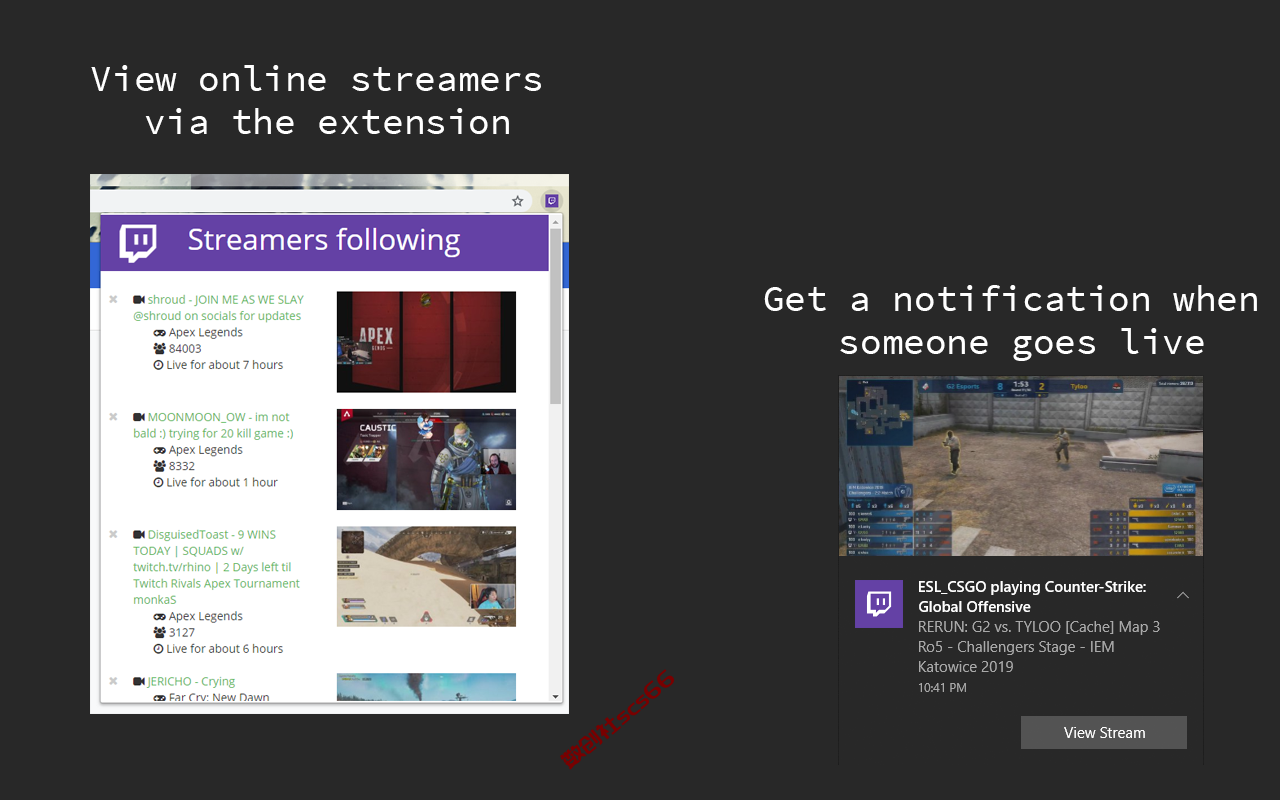Open shroud - JOIN ME AS WE SLAY stream link
Image resolution: width=1280 pixels, height=800 pixels.
[218, 307]
